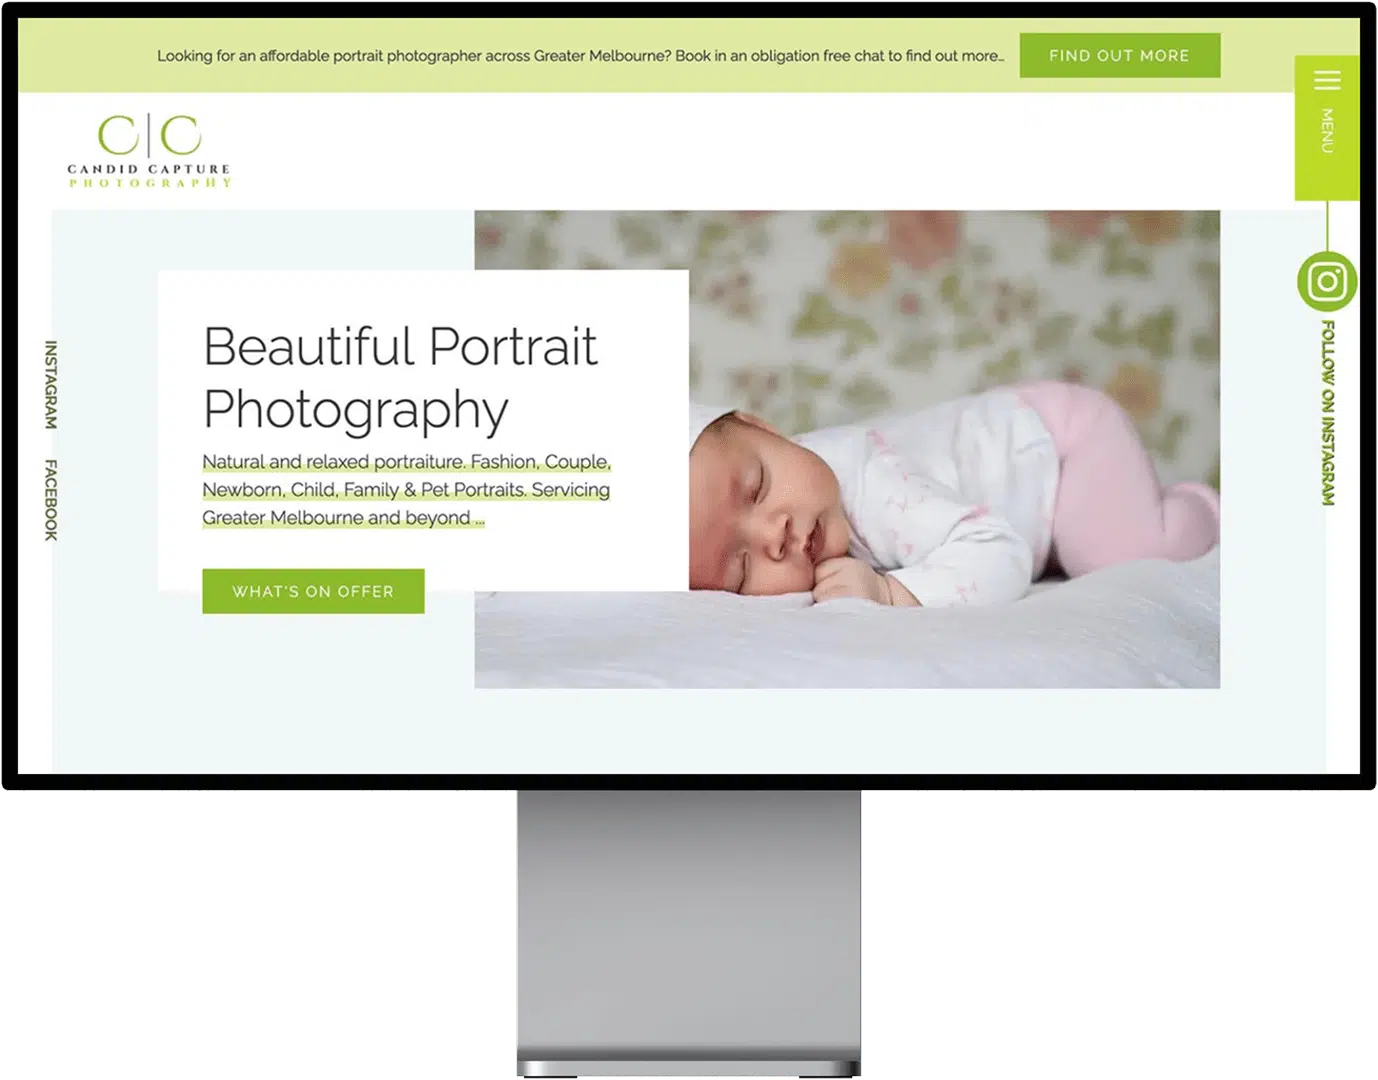
Task: Click the Candid Capture Photography wordmark
Action: [150, 176]
